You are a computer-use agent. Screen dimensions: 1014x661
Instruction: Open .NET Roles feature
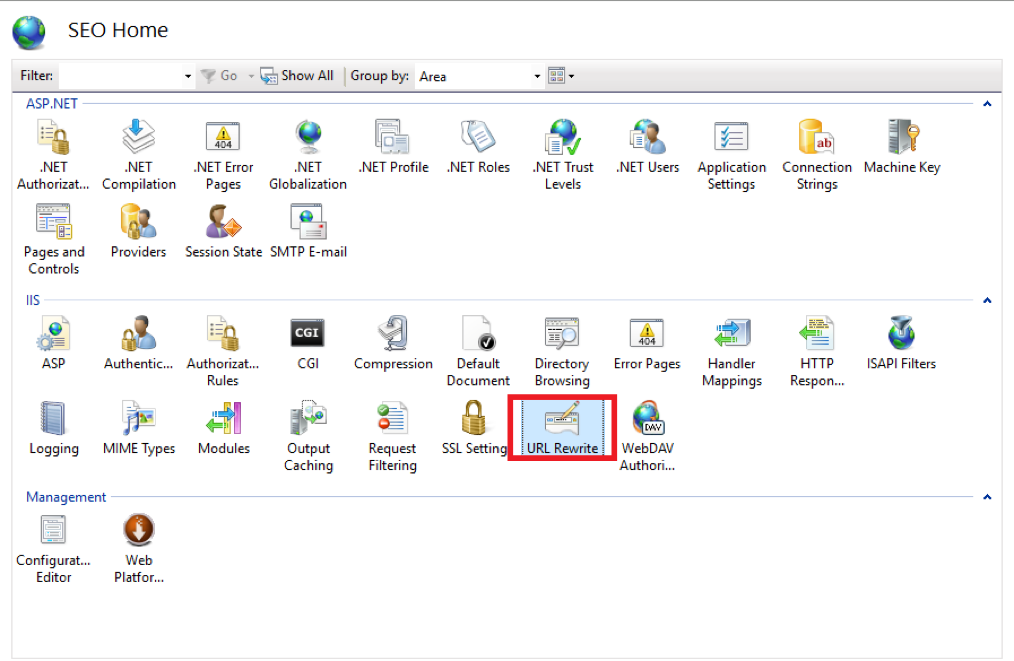478,147
